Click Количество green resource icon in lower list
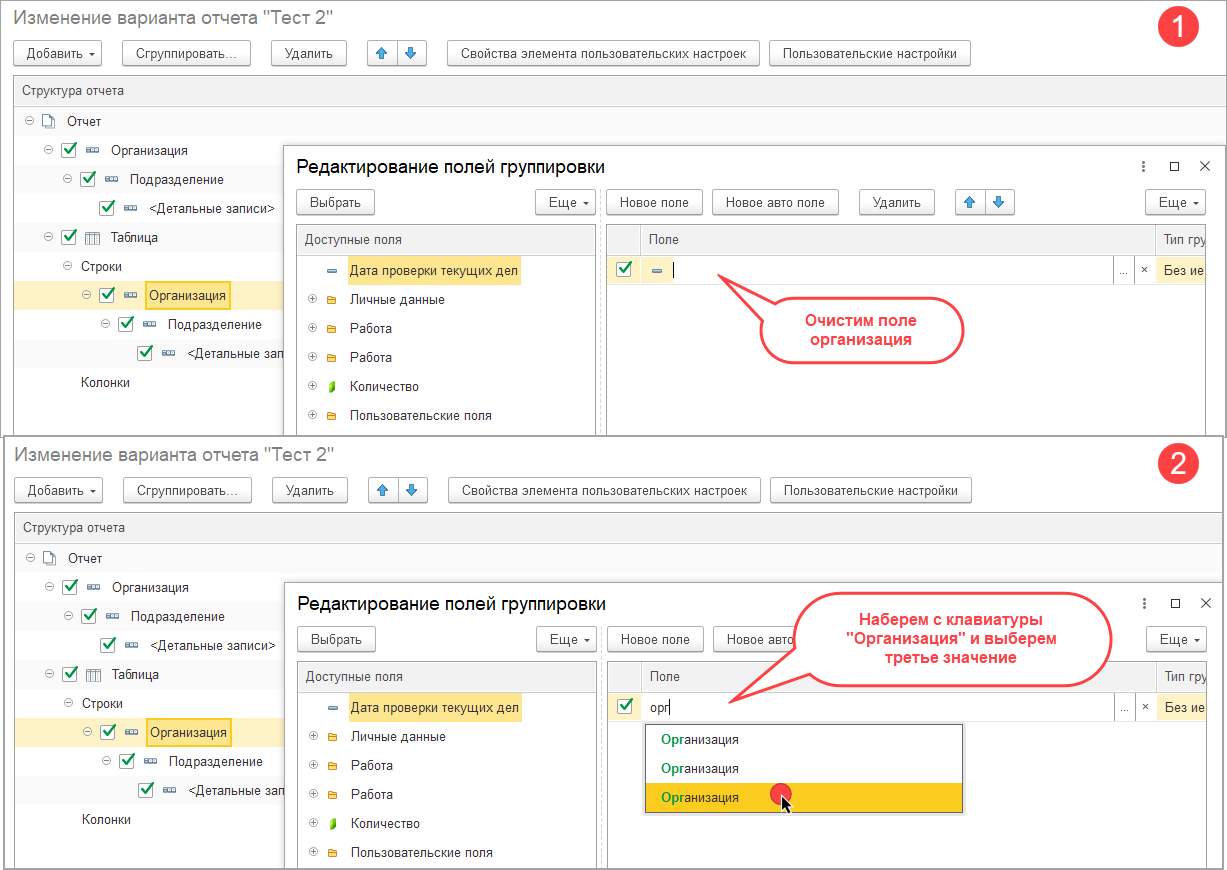Viewport: 1227px width, 870px height. click(332, 824)
